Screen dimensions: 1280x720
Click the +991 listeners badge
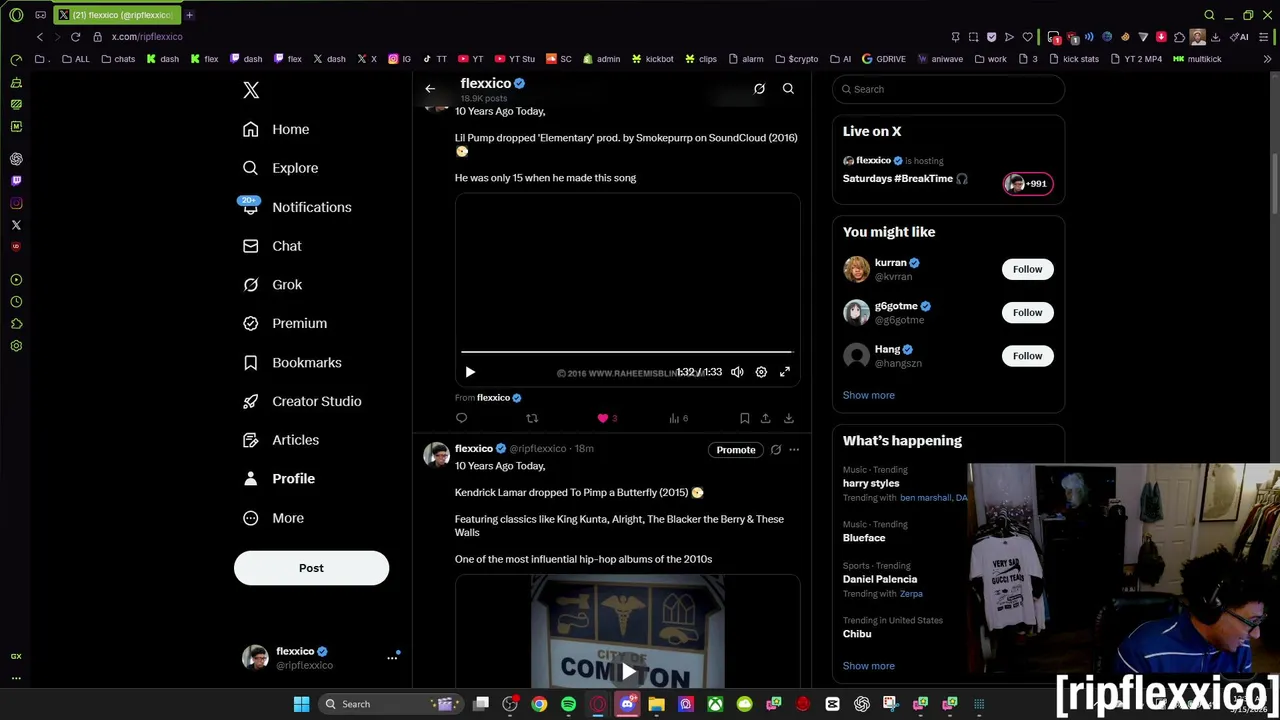click(1028, 183)
